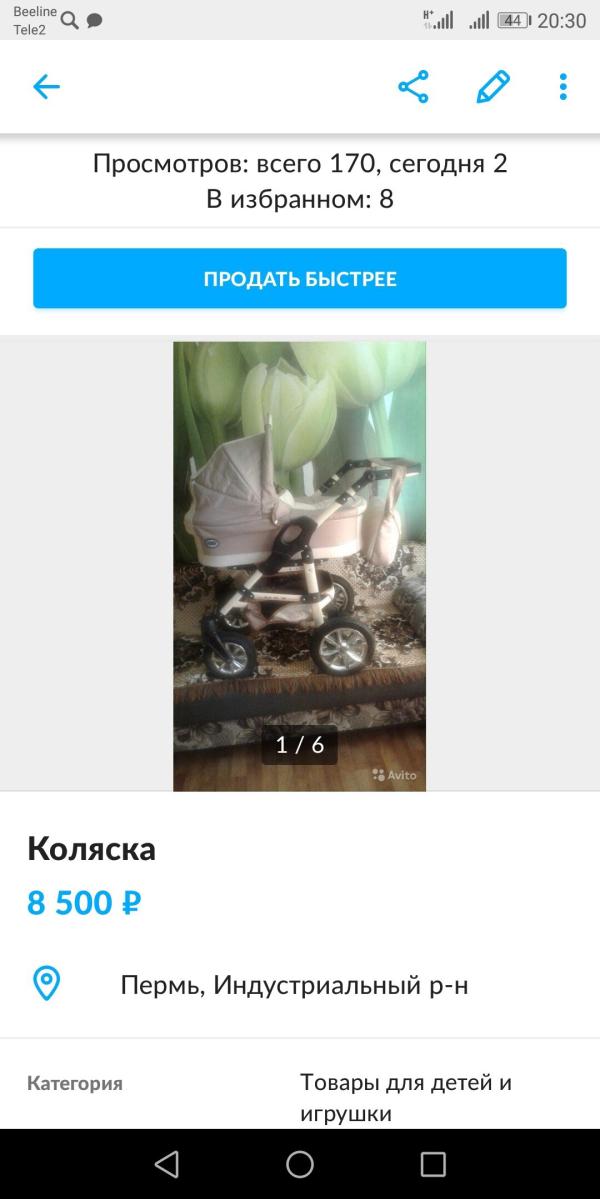Open the three-dot overflow menu
The image size is (600, 1199).
tap(563, 86)
